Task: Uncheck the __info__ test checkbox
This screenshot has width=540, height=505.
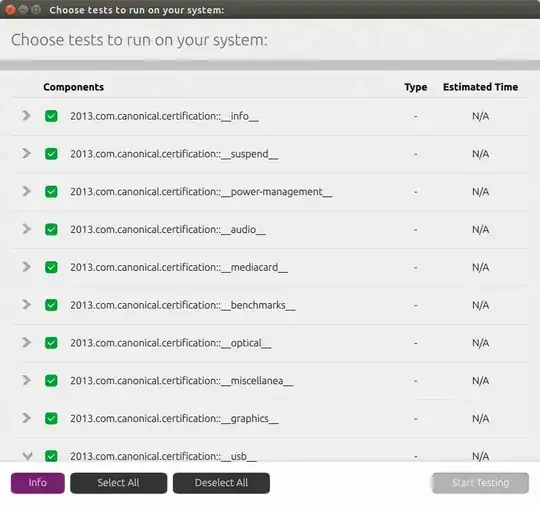Action: tap(51, 116)
